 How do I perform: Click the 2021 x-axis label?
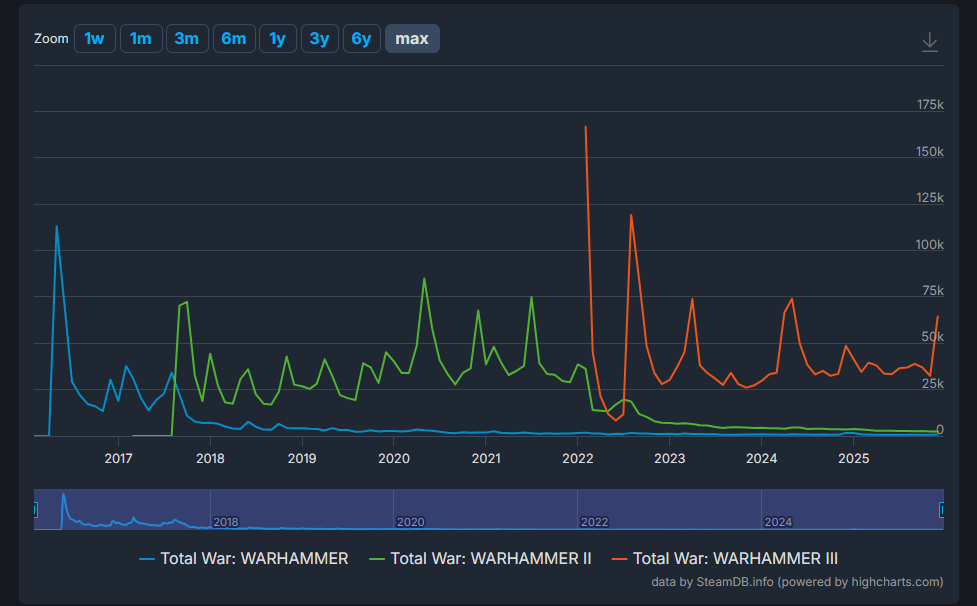[x=486, y=458]
